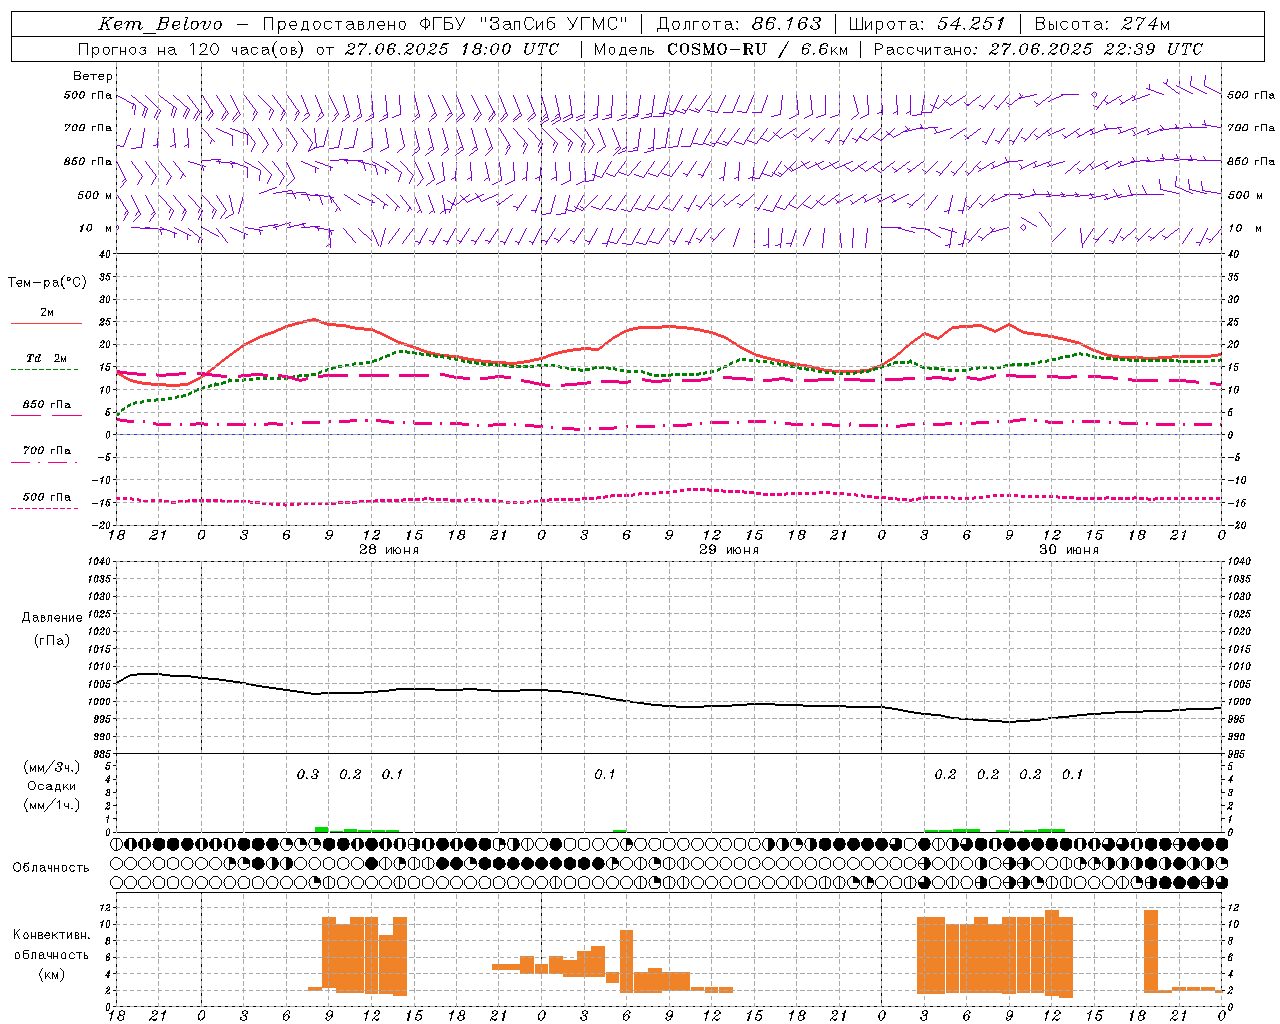Select the Модель COSMO-RU / 6.6км label

click(720, 49)
